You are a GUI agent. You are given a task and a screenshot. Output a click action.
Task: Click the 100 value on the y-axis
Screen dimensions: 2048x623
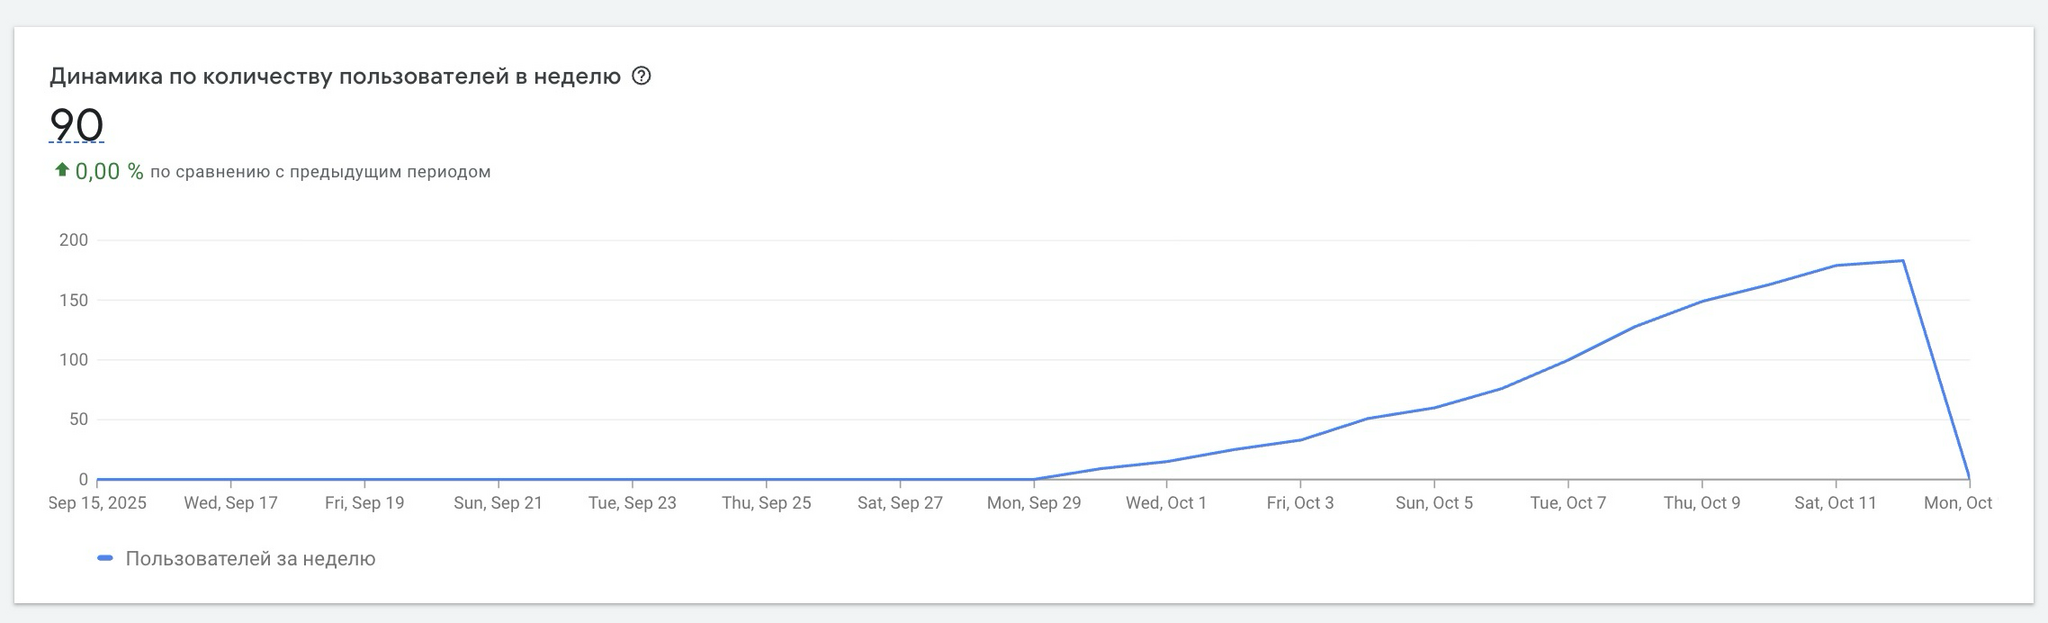[x=74, y=360]
